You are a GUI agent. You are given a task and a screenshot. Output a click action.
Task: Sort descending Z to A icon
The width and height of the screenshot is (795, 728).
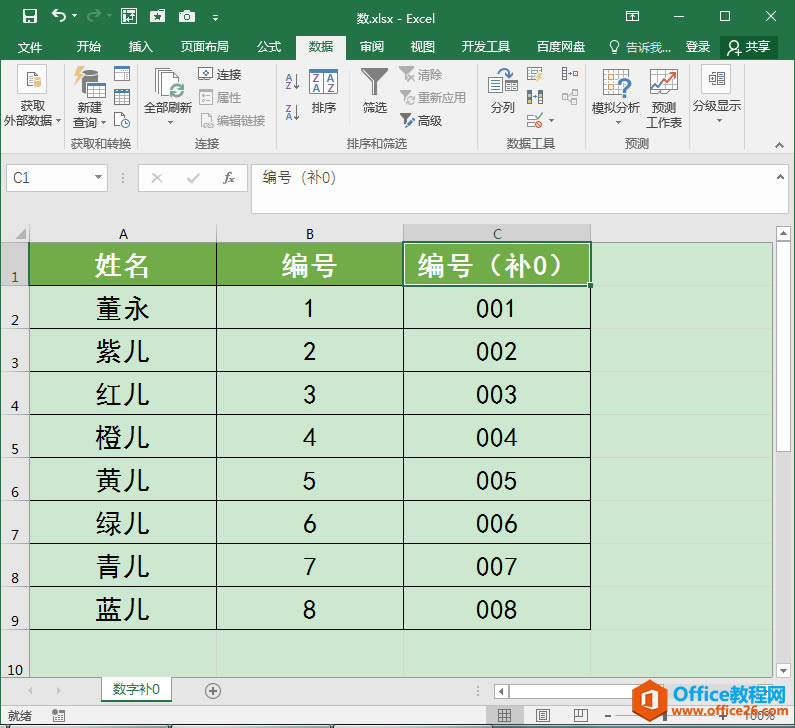point(293,112)
